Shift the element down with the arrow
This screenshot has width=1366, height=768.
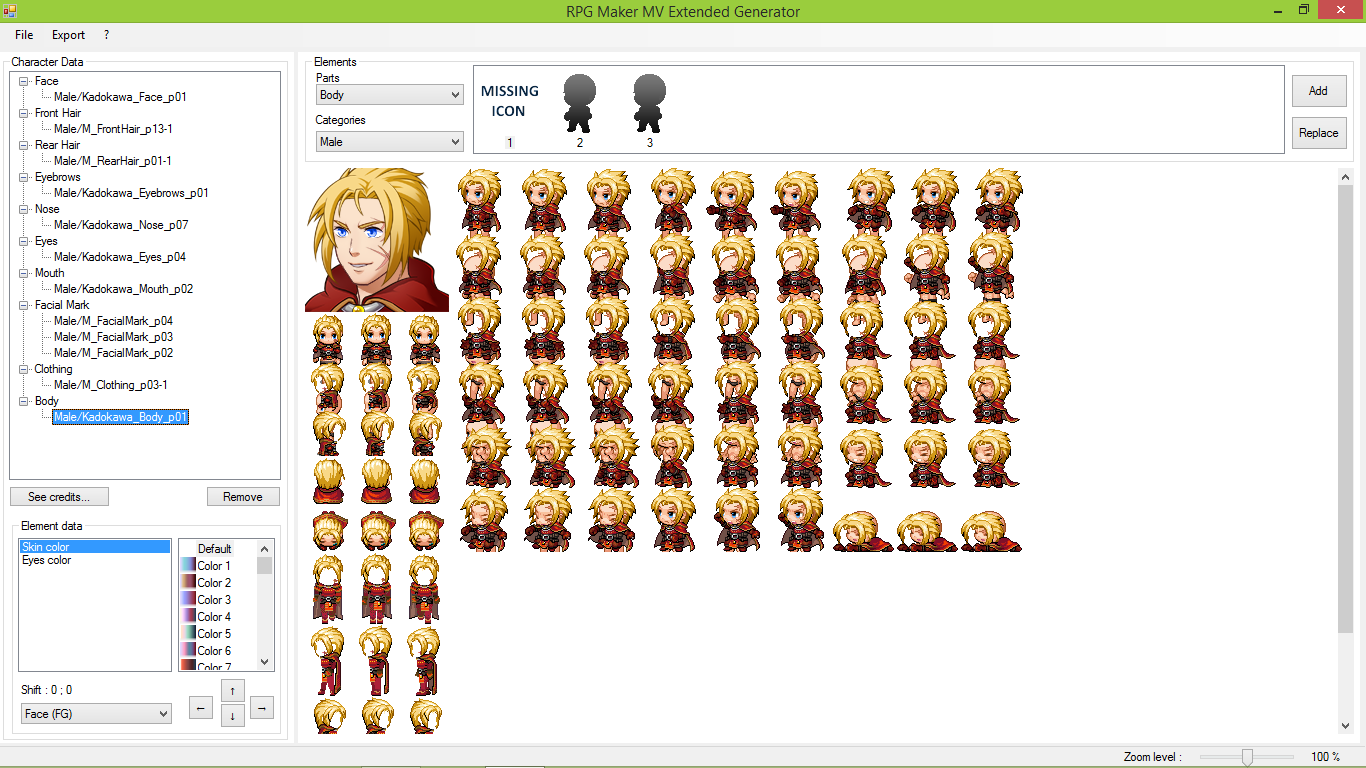232,715
